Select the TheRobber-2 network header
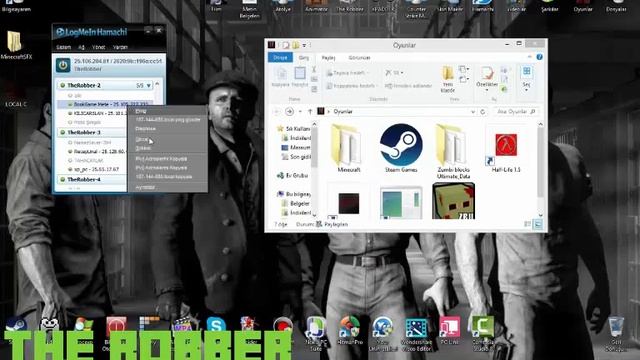 coord(105,85)
